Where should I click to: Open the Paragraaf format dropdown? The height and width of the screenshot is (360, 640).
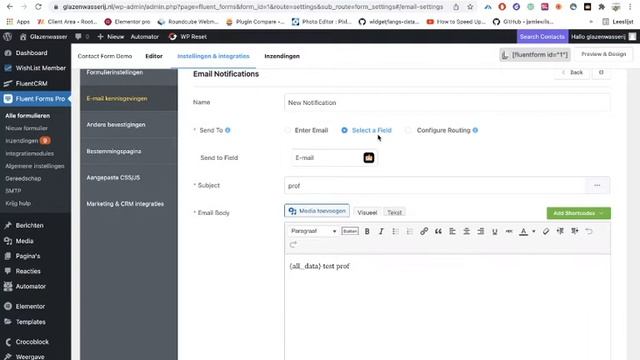(x=313, y=231)
